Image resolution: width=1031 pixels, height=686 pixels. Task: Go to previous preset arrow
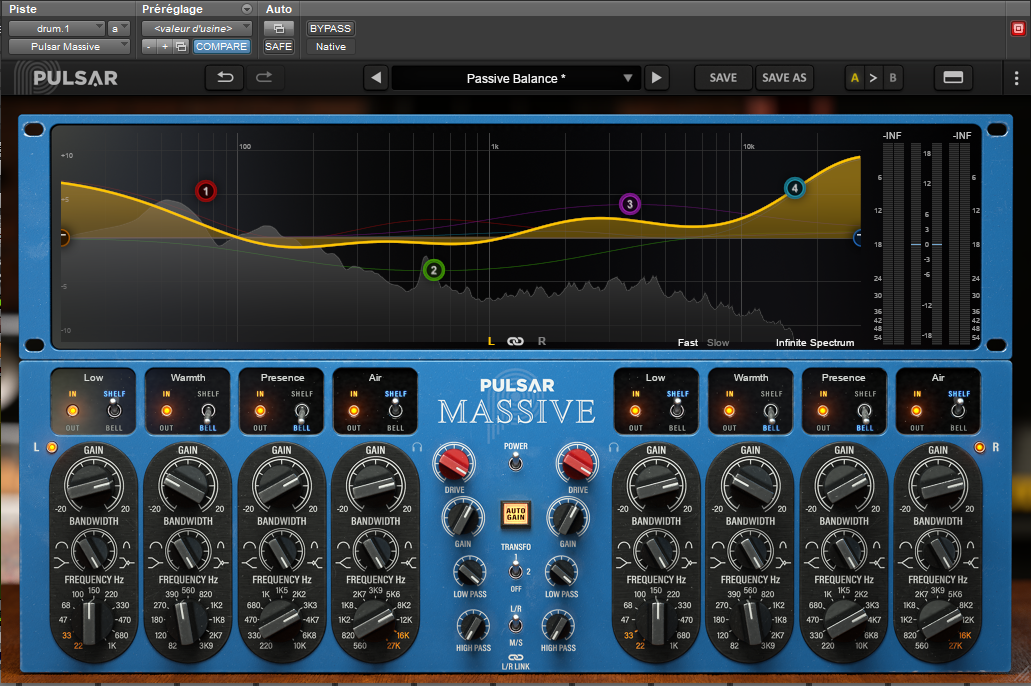coord(376,78)
